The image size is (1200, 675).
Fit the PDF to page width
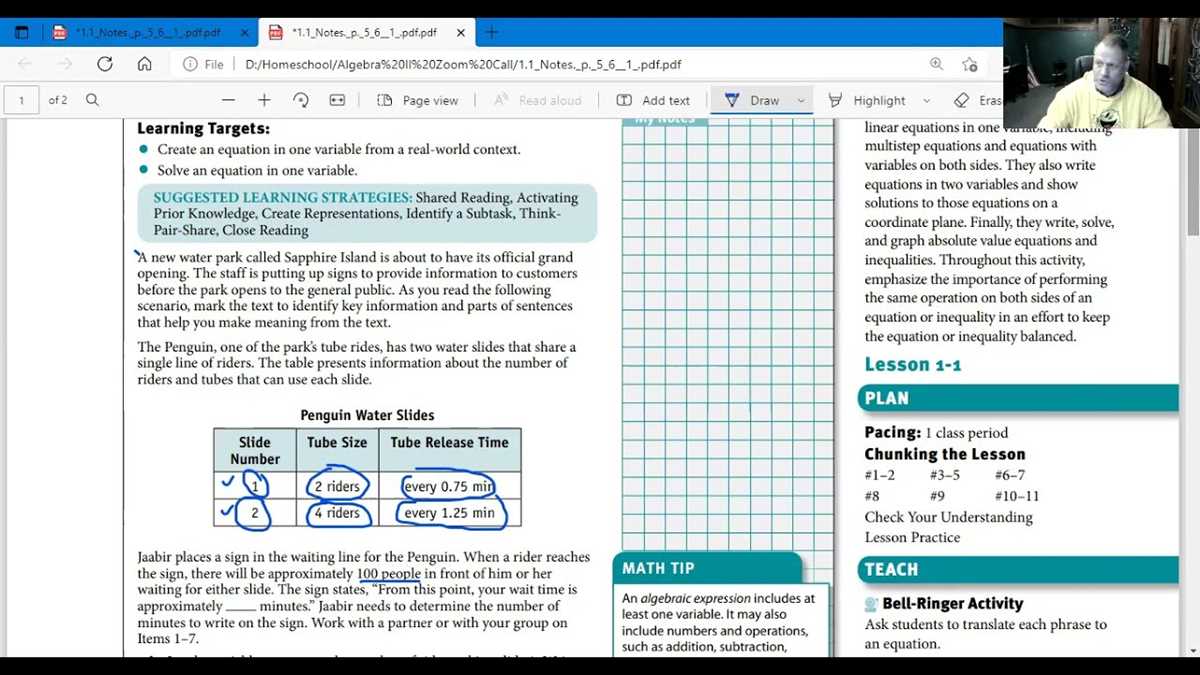[x=337, y=100]
